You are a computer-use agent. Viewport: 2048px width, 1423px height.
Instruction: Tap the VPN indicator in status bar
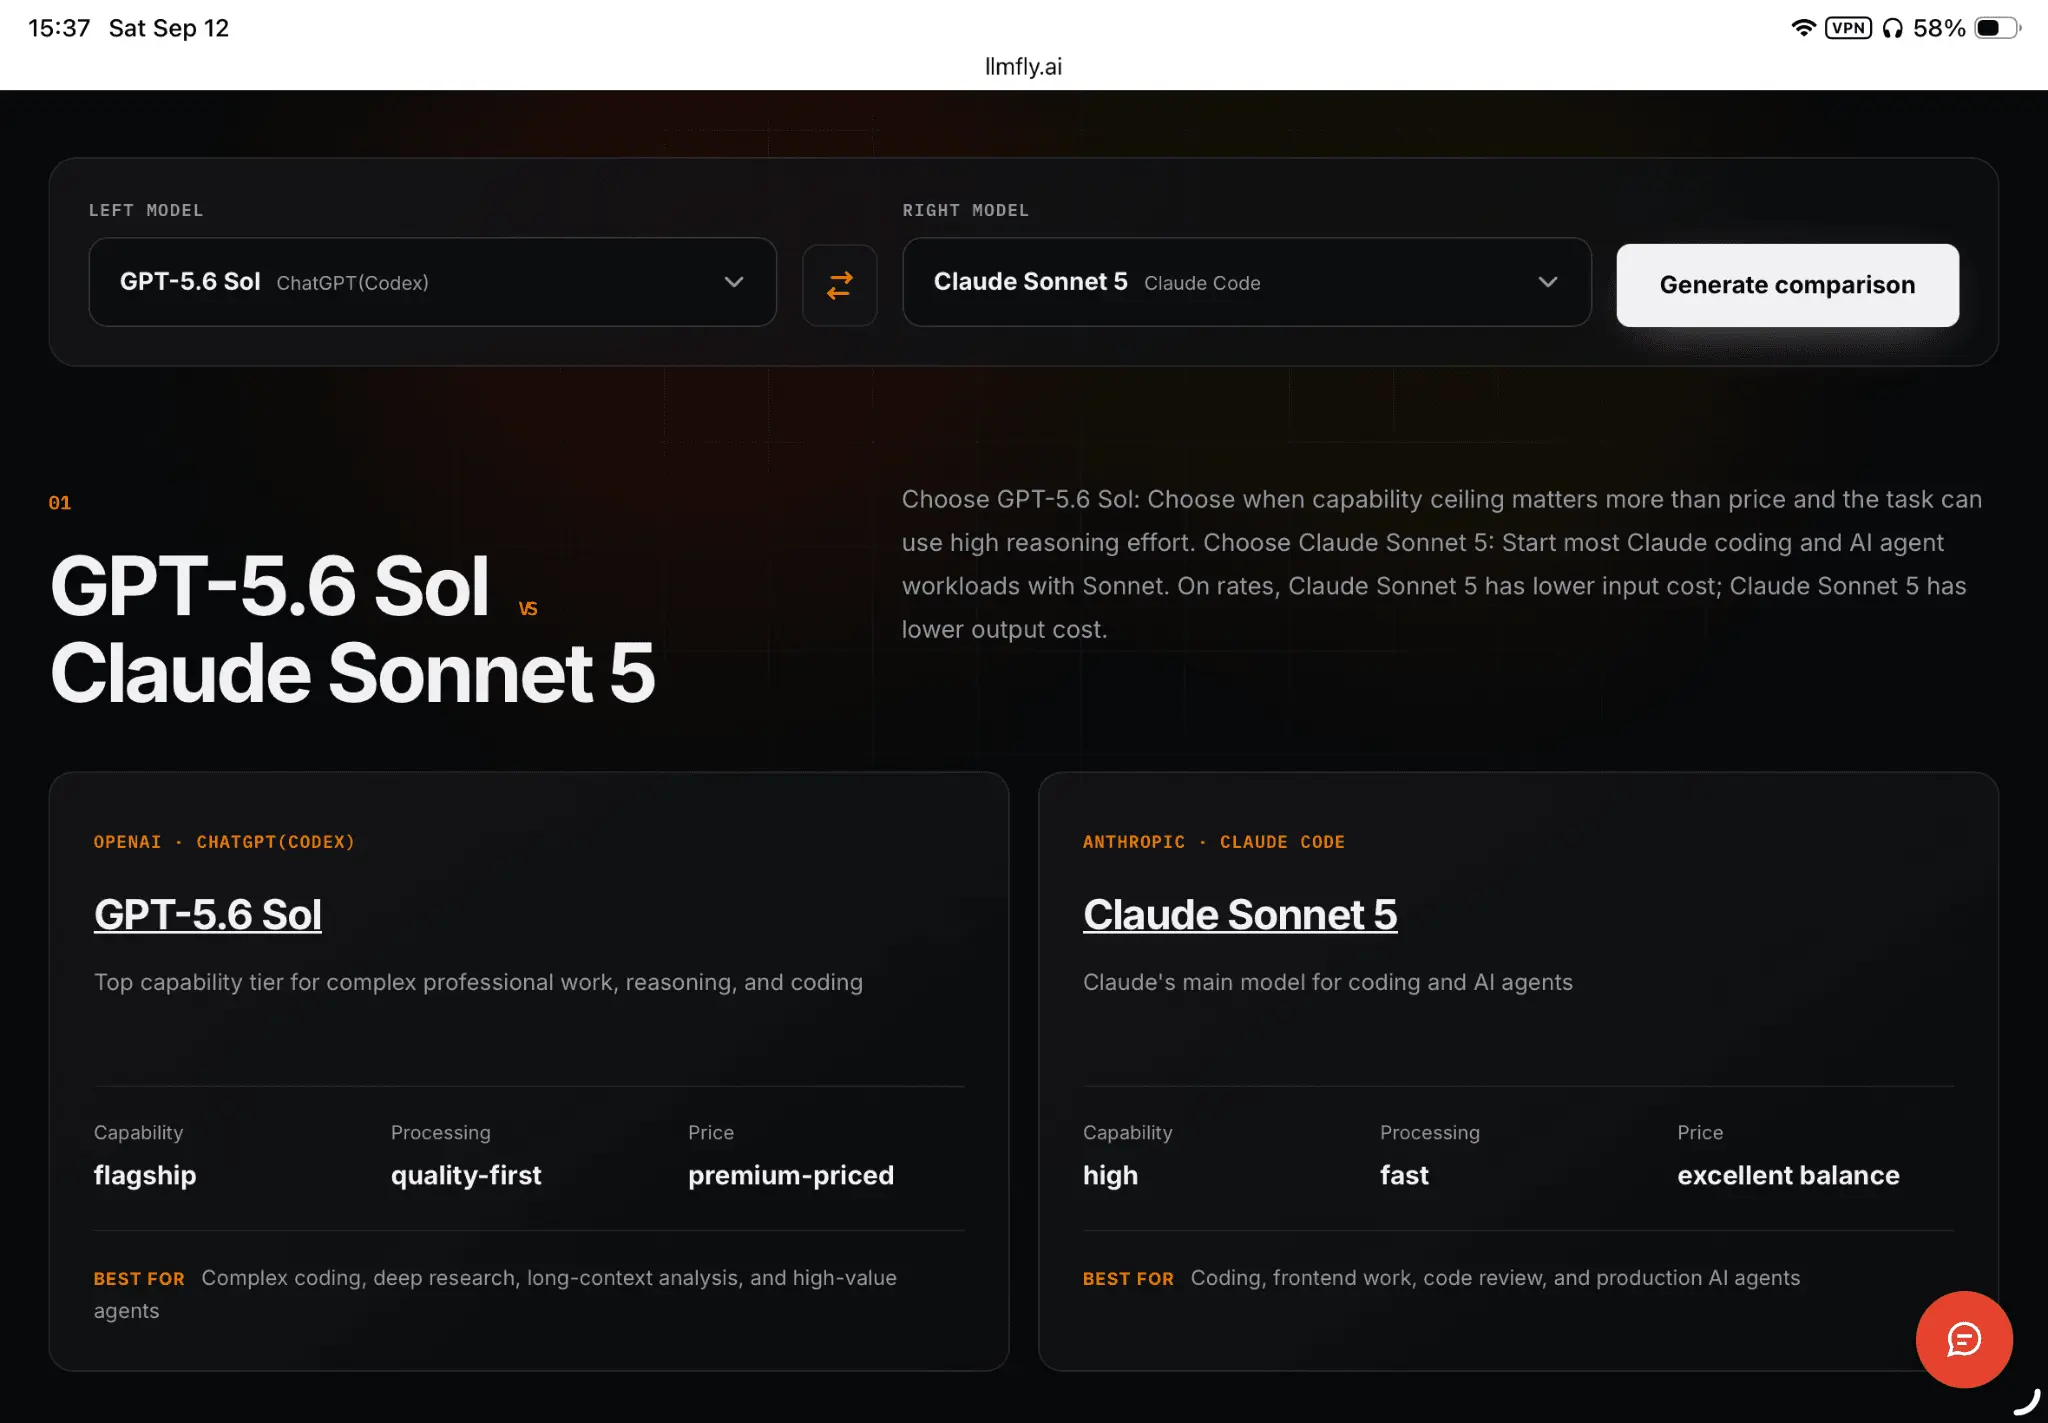[x=1848, y=28]
